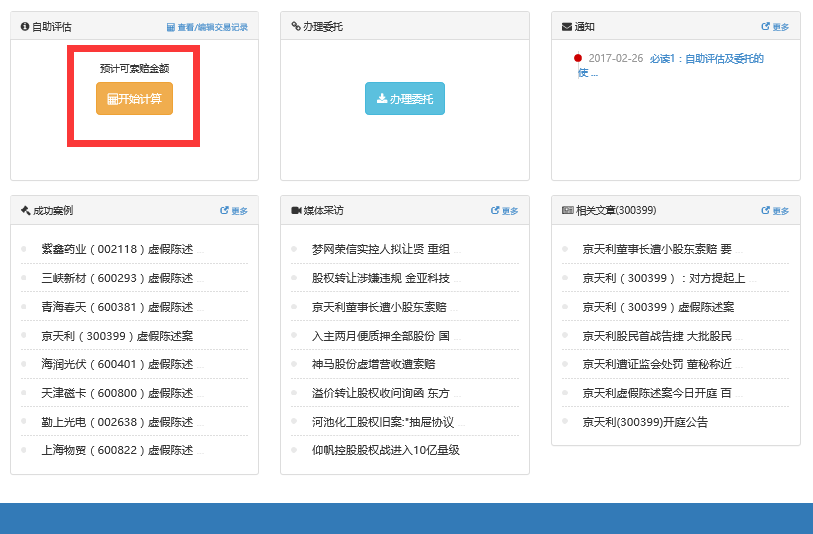
Task: Click 更多 in the 媒体采访 panel
Action: tap(505, 211)
